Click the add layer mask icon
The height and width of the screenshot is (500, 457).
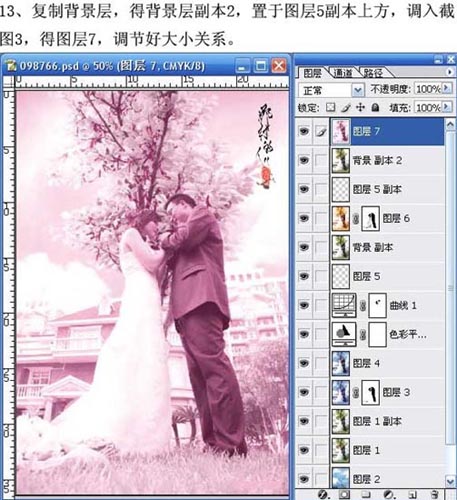[344, 494]
